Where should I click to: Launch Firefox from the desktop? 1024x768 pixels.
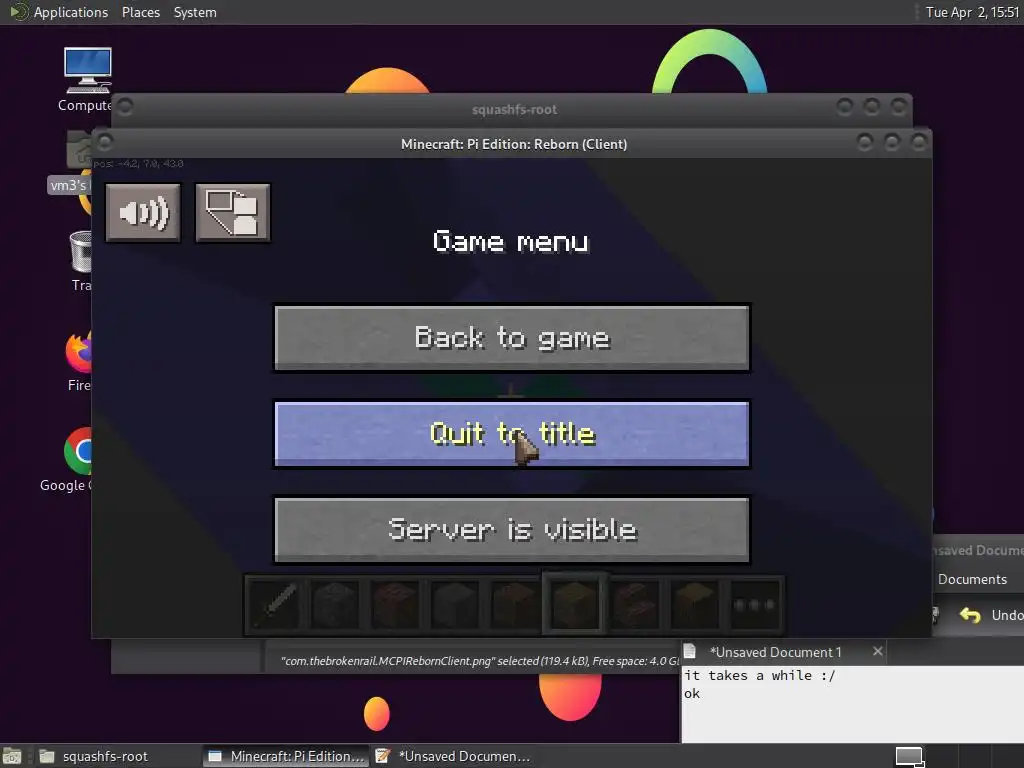pos(79,361)
